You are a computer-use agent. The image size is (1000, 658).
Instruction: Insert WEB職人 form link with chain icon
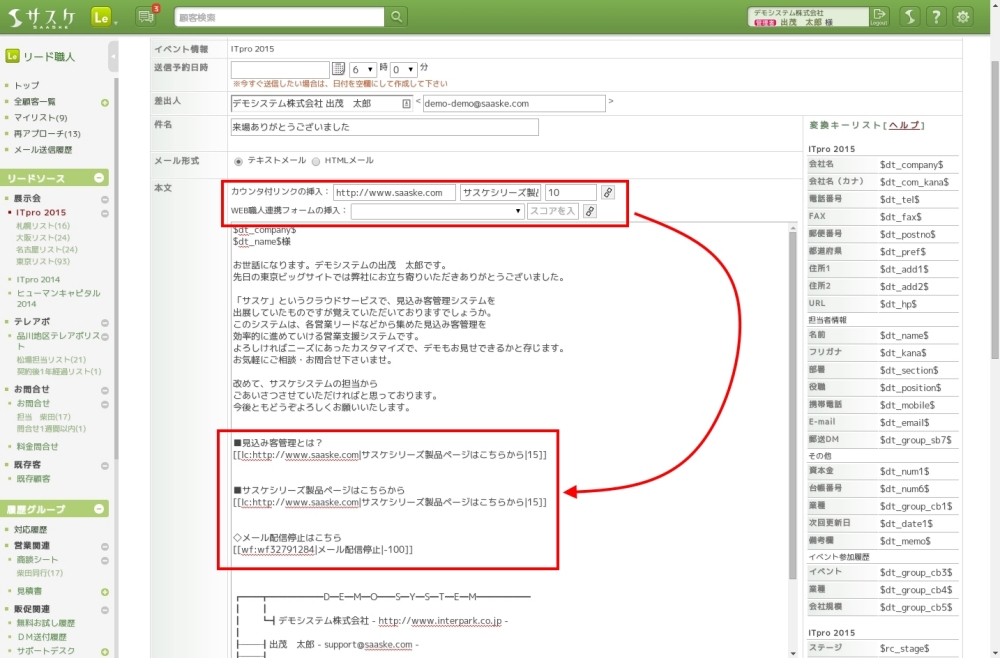pos(590,211)
